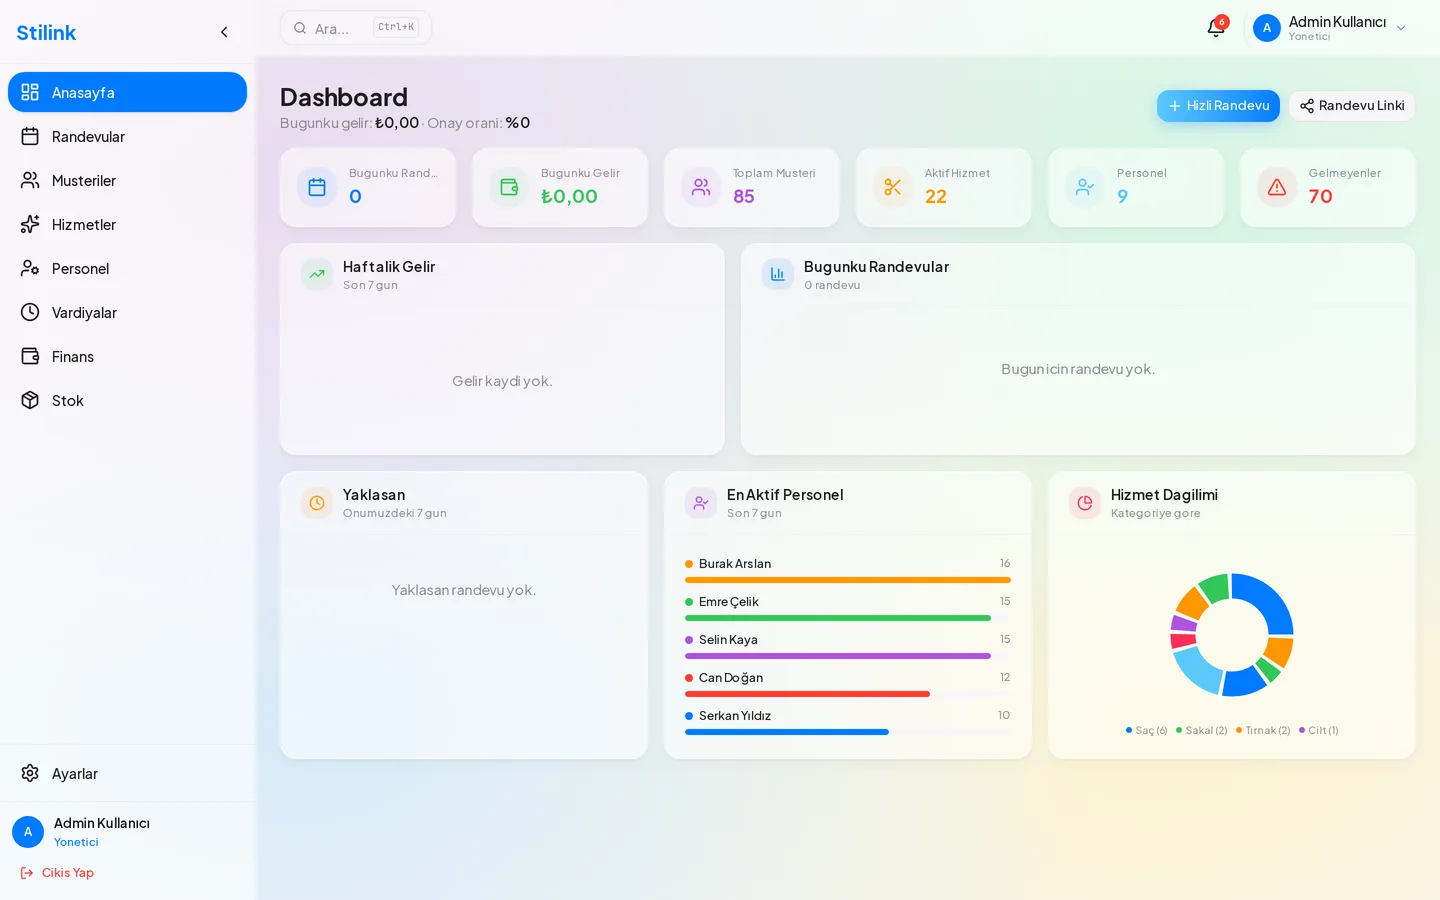Click the bar chart icon in Bugunku Randevular
Image resolution: width=1440 pixels, height=900 pixels.
coord(778,274)
